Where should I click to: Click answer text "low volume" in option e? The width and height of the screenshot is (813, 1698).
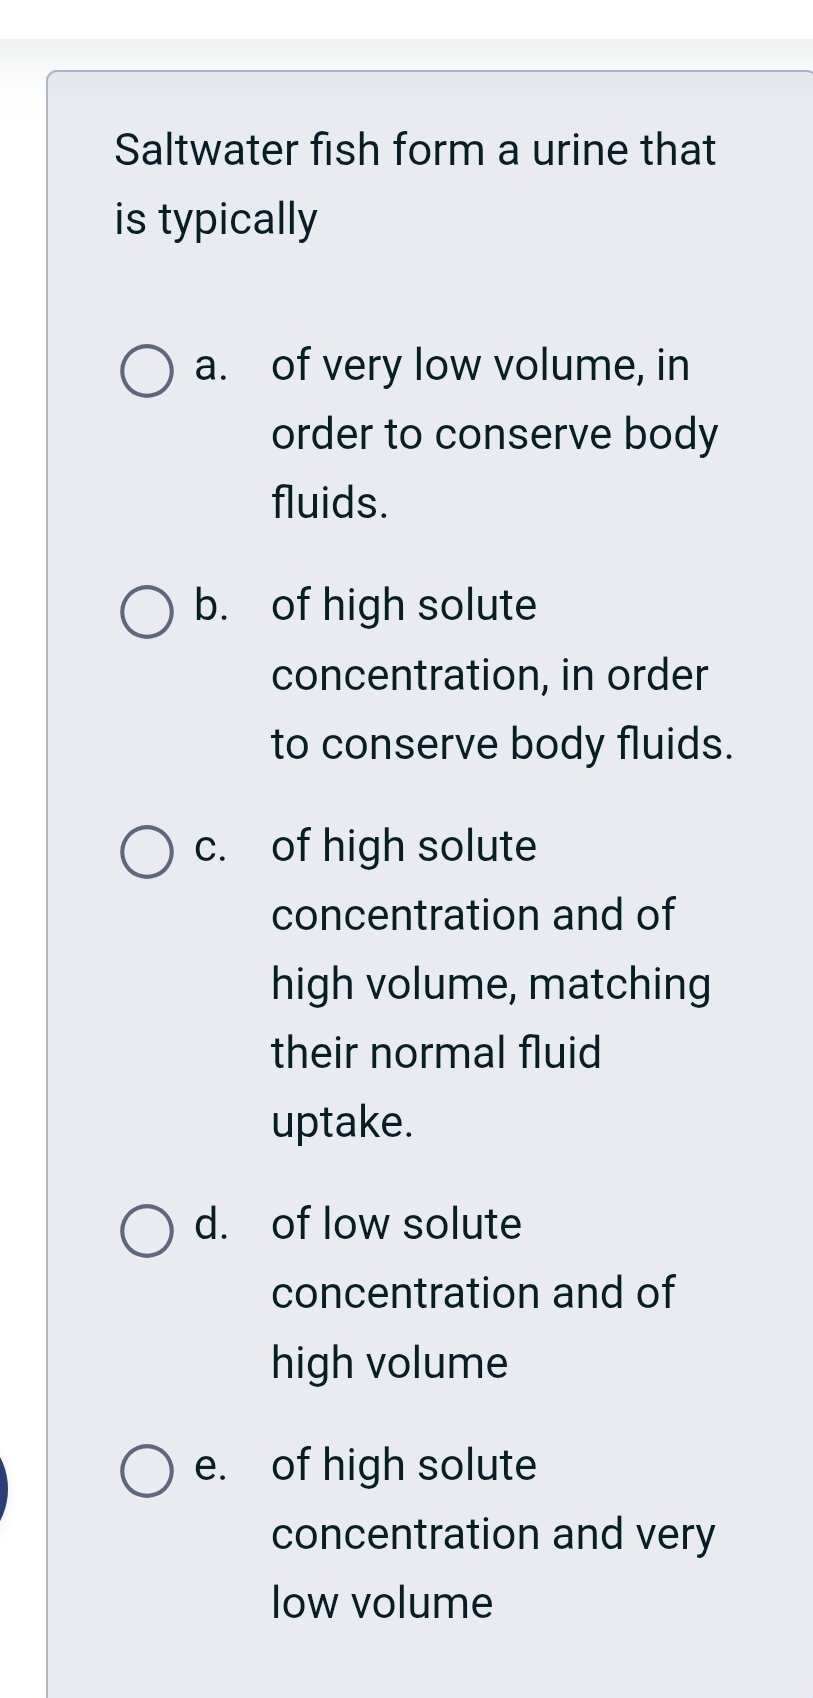[x=382, y=1603]
